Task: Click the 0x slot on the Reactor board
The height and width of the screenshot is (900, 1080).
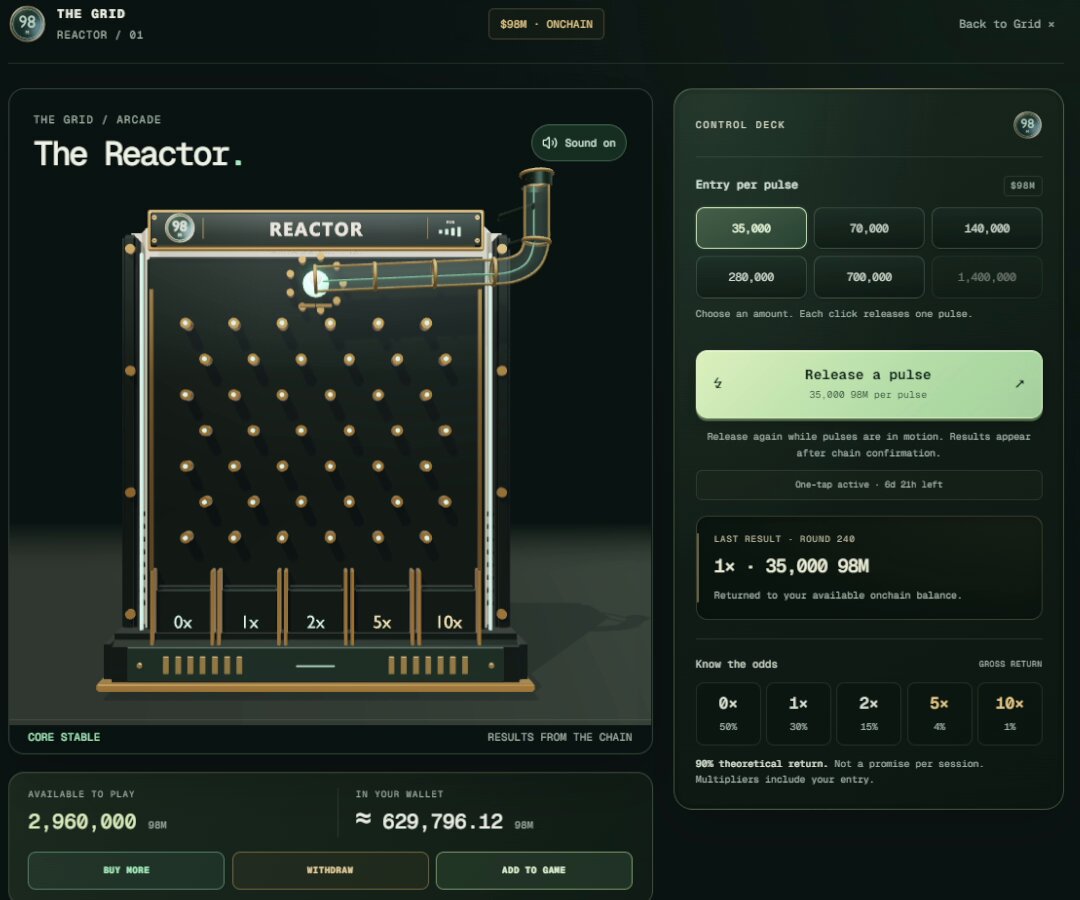Action: tap(183, 622)
